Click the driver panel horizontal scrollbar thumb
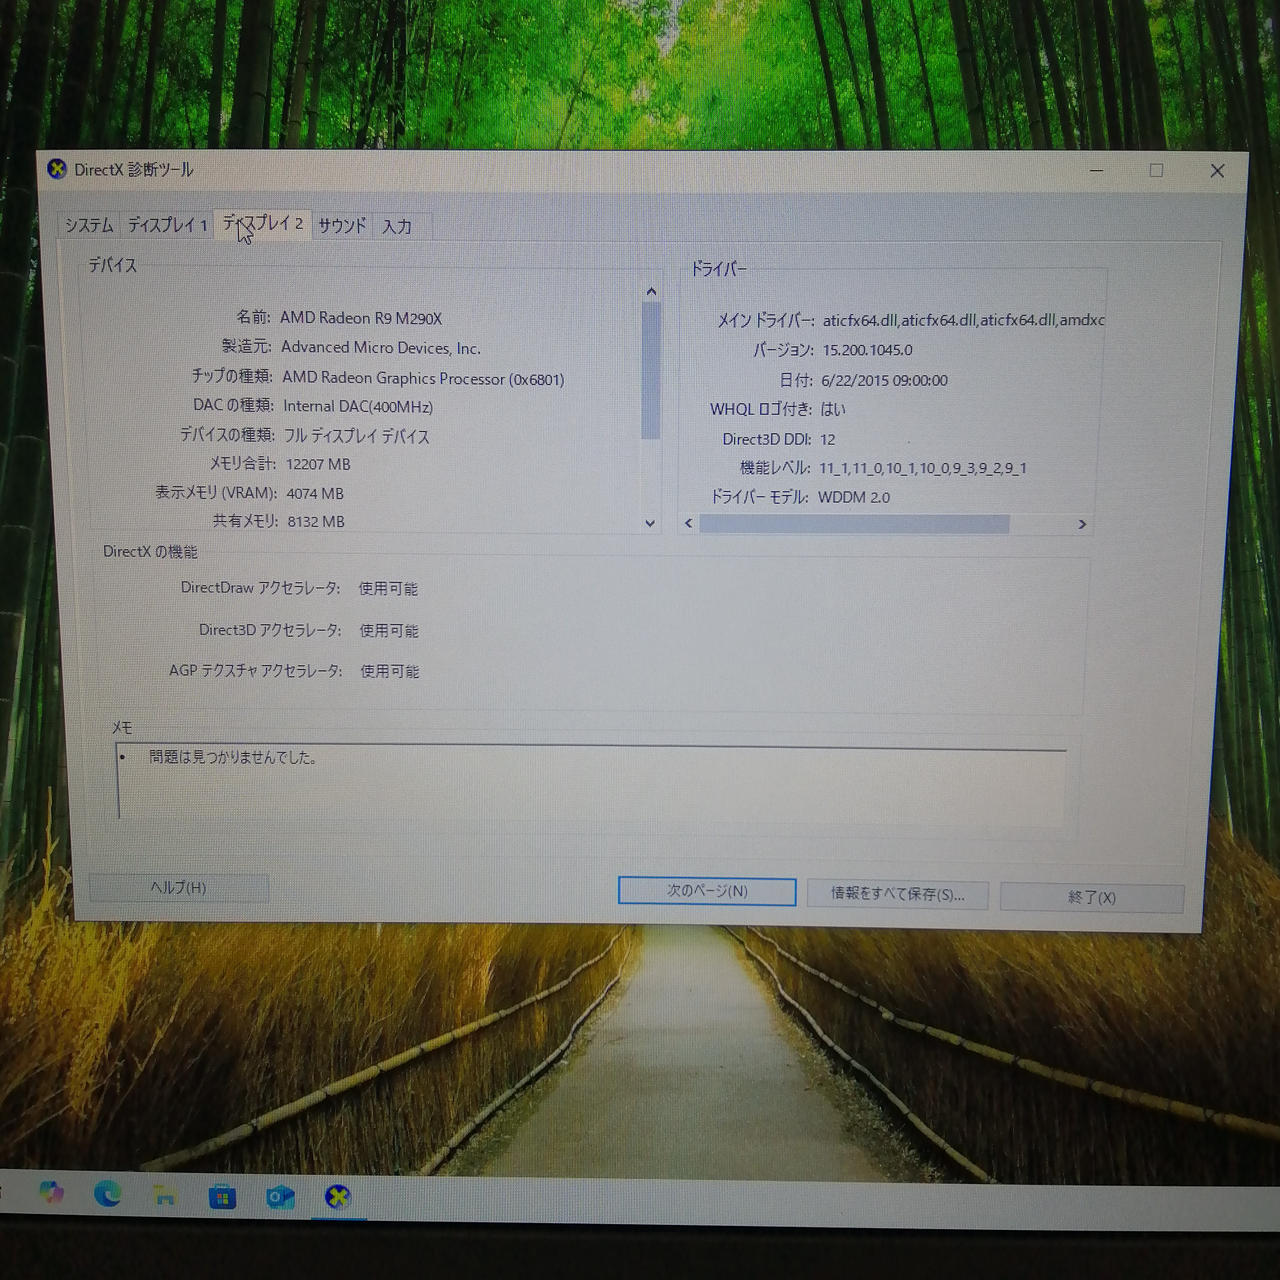Screen dimensions: 1280x1280 click(x=854, y=524)
